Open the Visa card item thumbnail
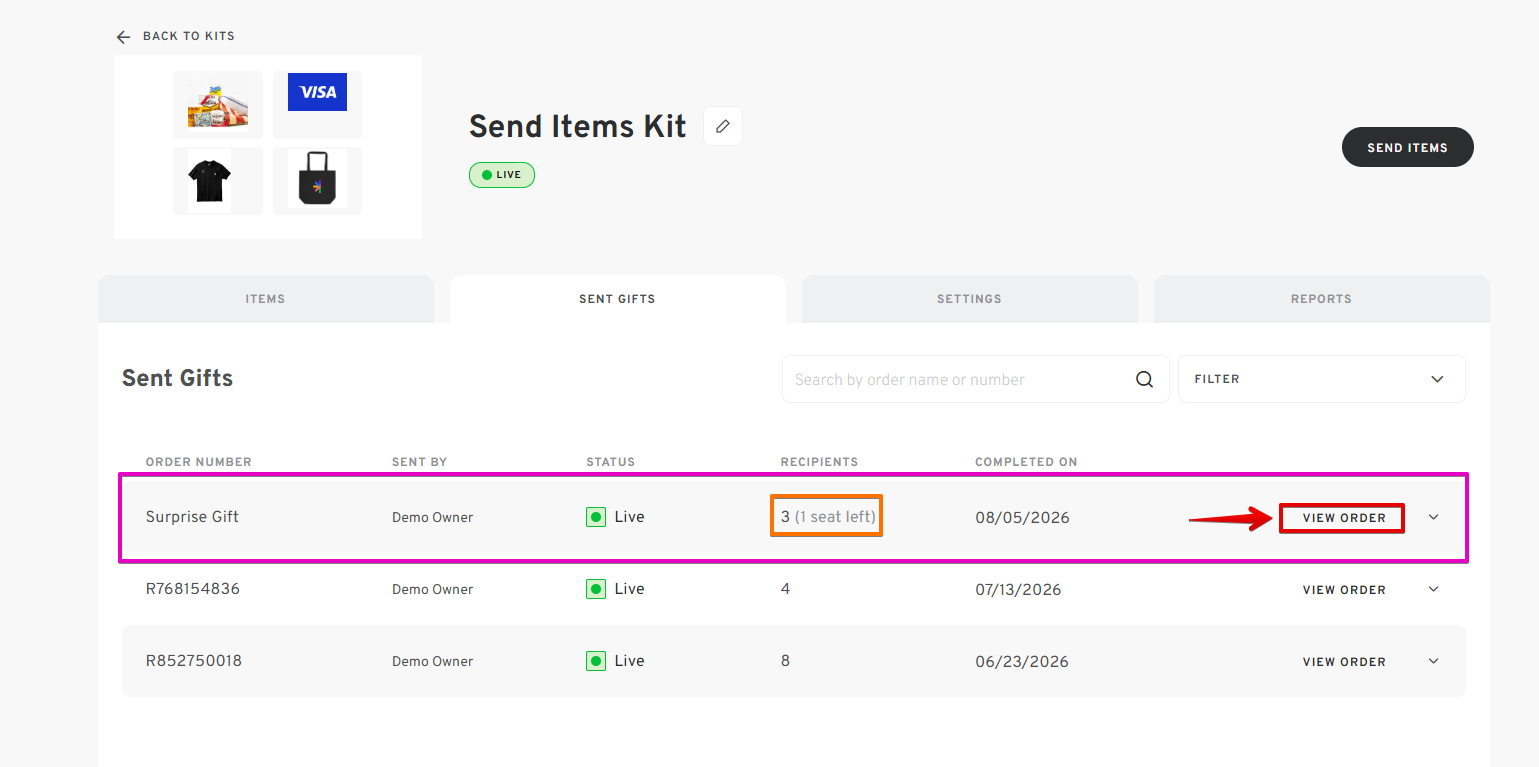This screenshot has height=767, width=1539. point(317,93)
